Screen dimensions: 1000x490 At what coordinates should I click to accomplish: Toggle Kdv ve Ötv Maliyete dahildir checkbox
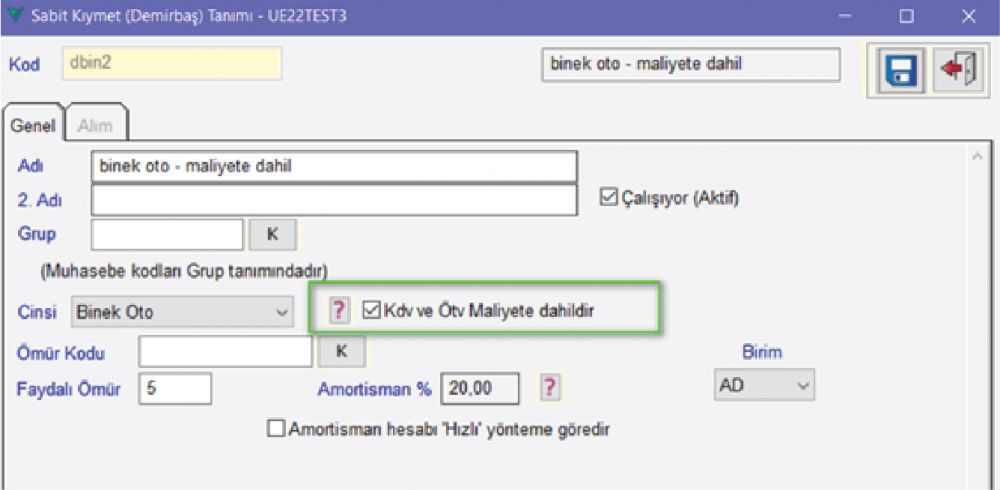click(373, 311)
